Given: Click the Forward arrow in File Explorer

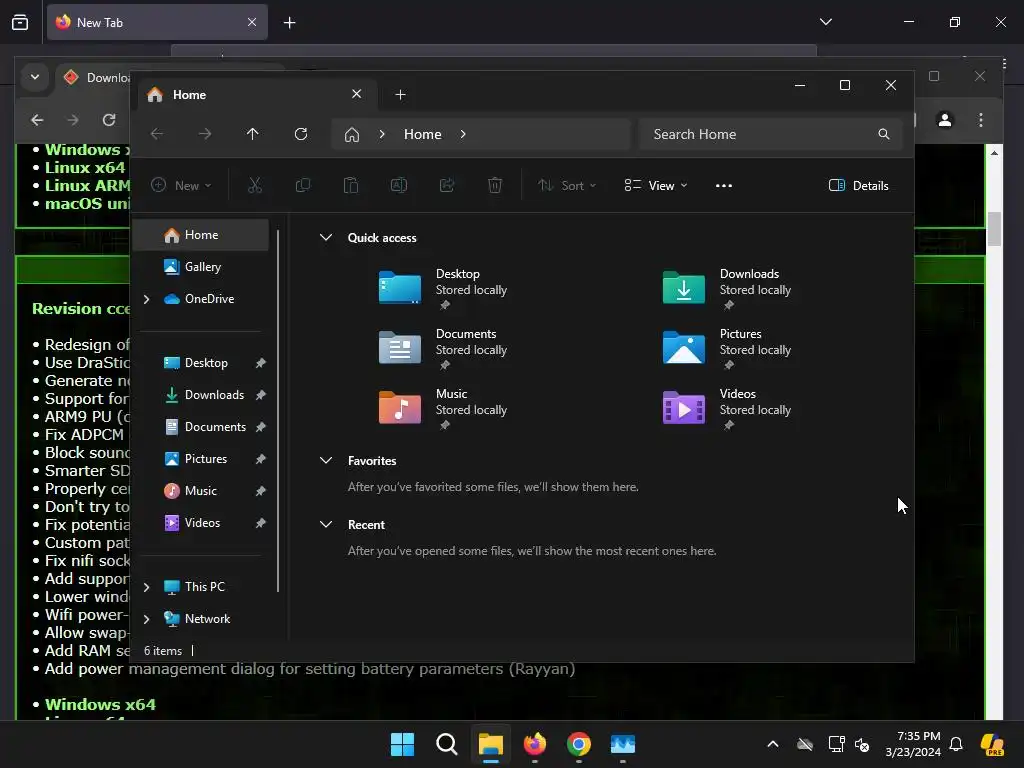Looking at the screenshot, I should 205,134.
